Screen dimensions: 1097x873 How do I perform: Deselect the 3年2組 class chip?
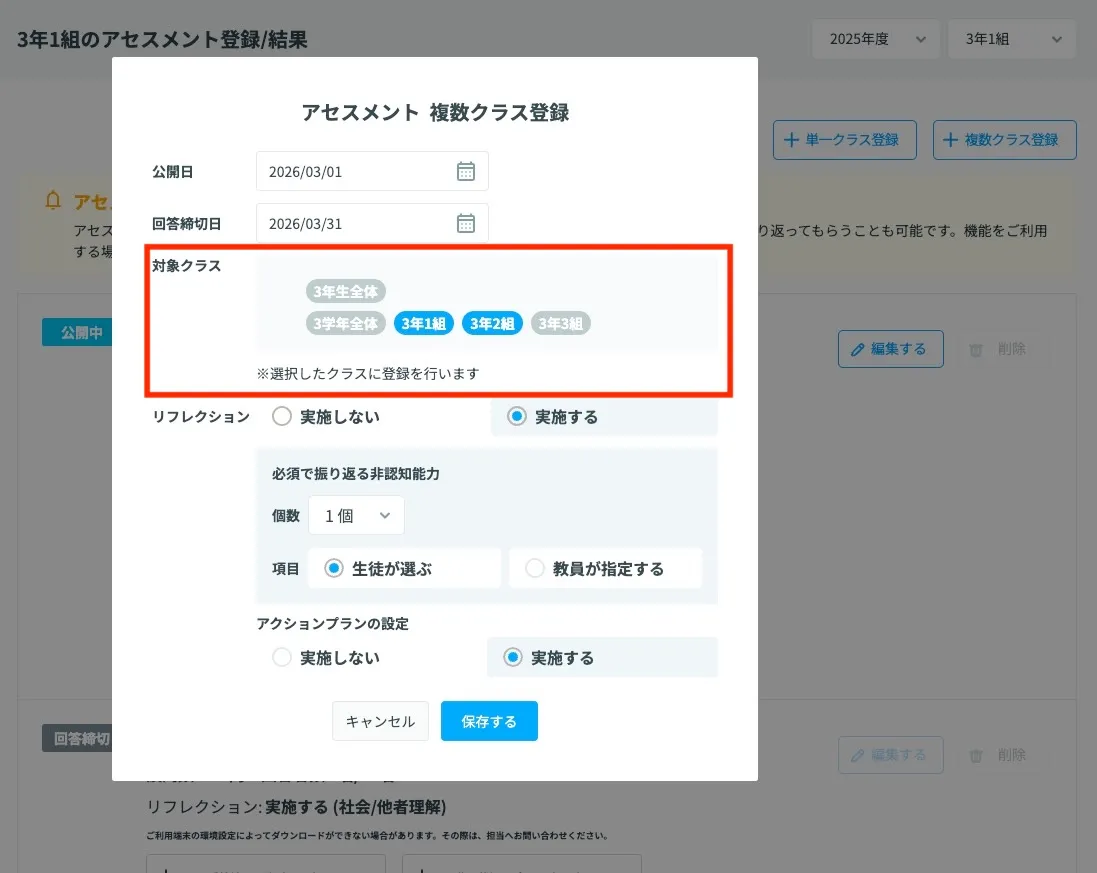click(x=493, y=323)
